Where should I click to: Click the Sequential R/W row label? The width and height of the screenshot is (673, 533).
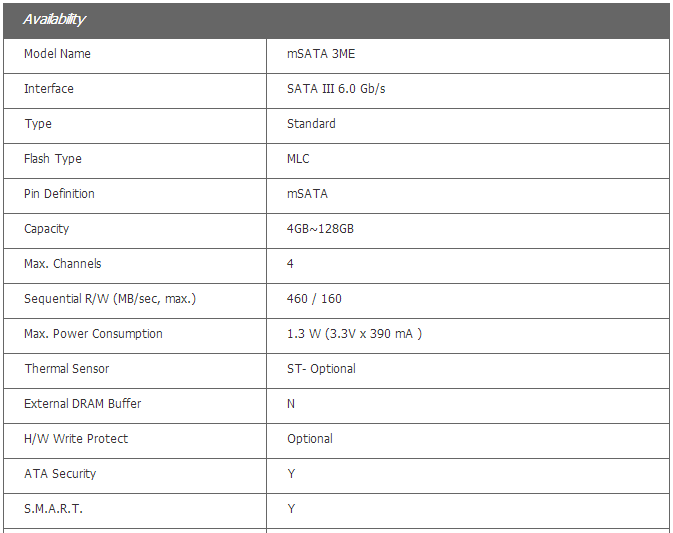110,299
